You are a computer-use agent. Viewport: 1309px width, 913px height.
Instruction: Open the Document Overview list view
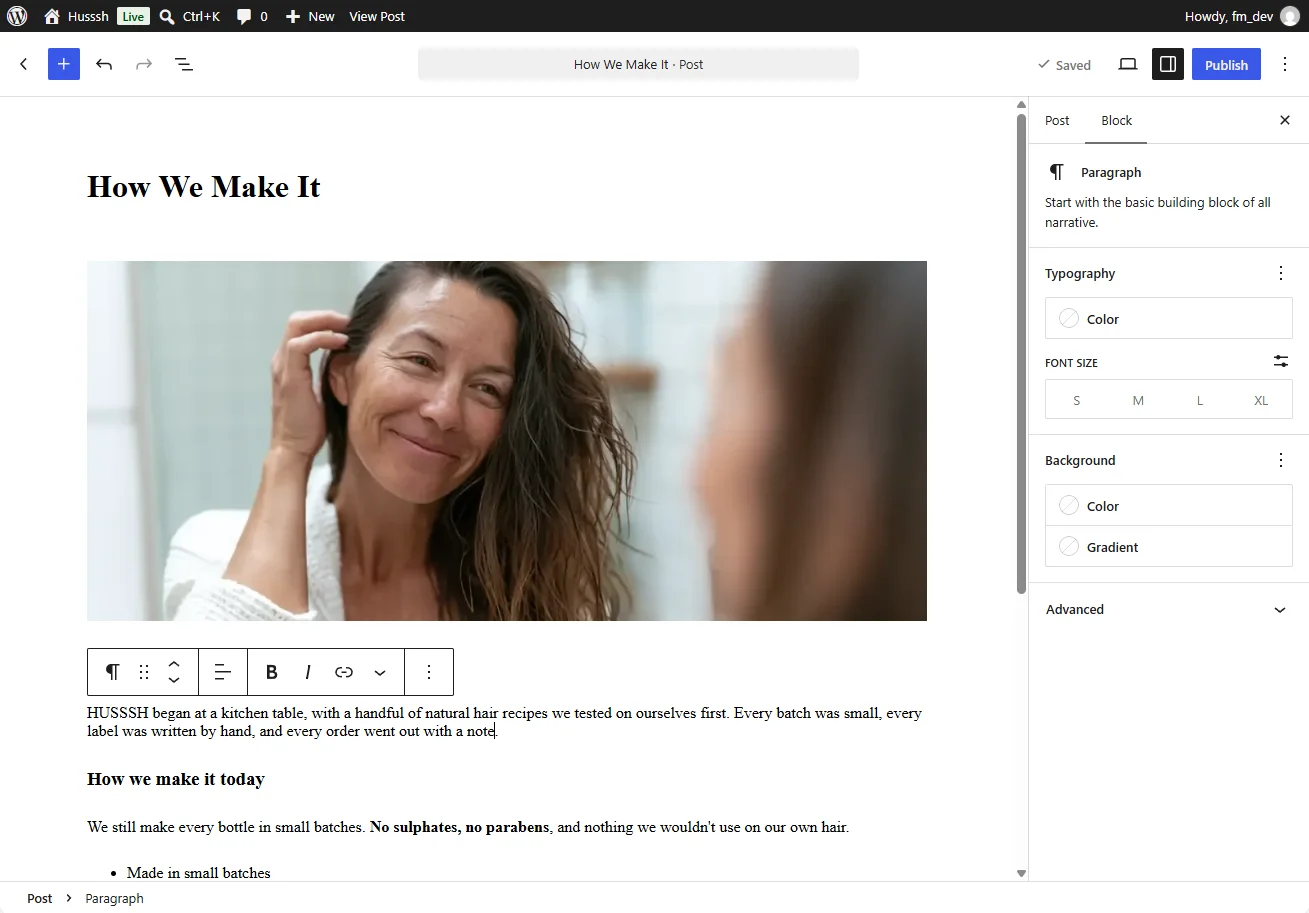click(184, 64)
